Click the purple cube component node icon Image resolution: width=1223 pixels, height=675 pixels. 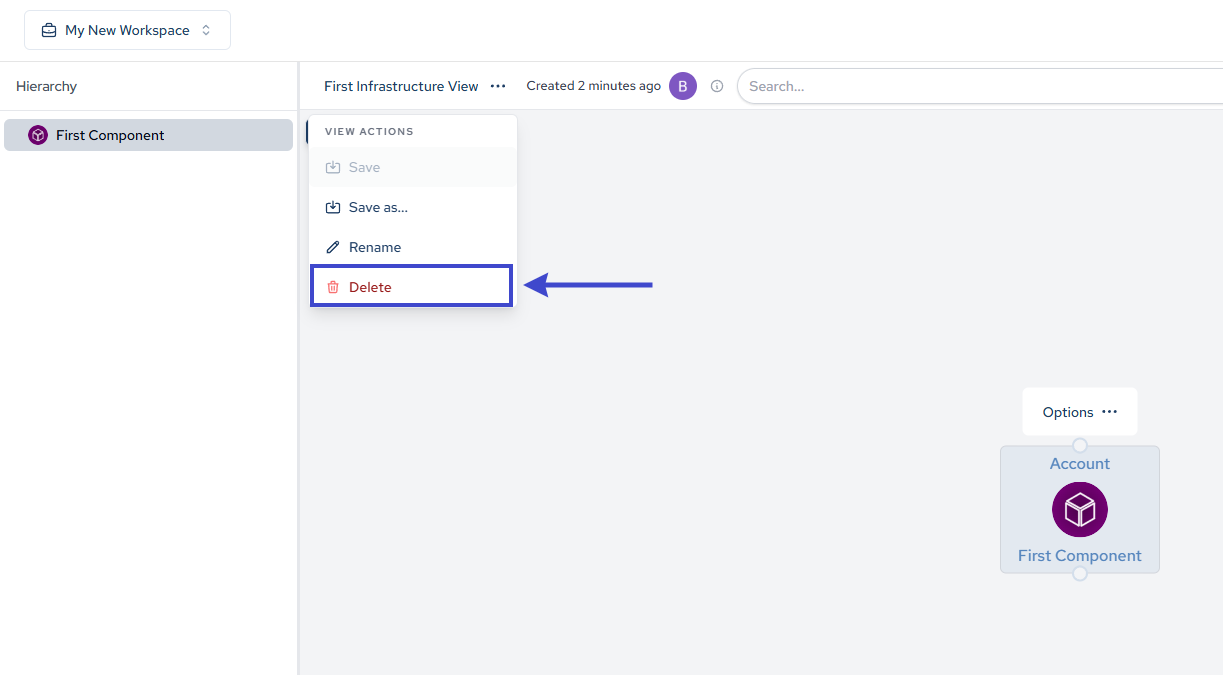click(1080, 510)
